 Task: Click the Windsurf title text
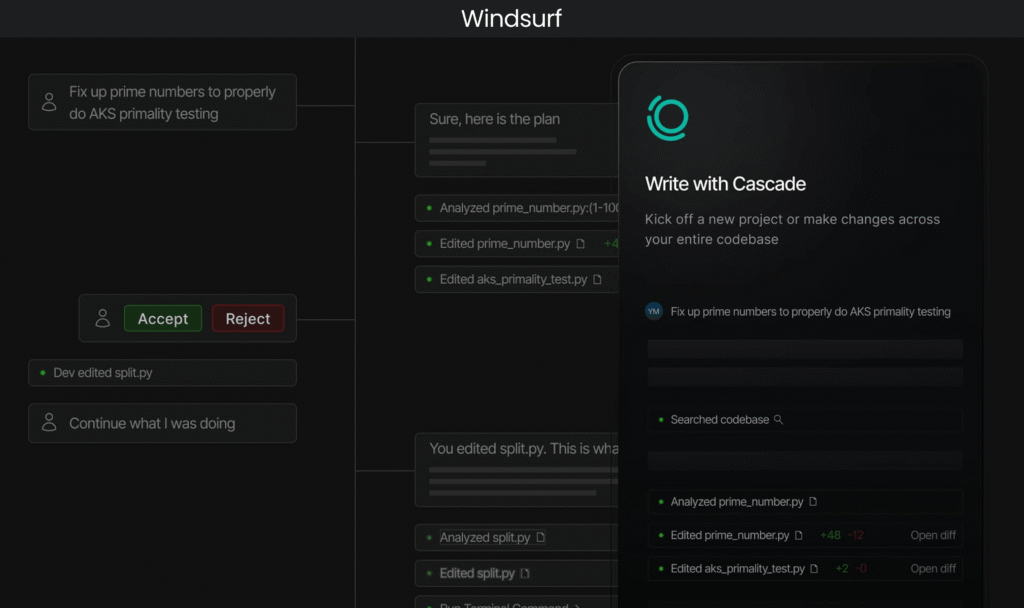511,18
